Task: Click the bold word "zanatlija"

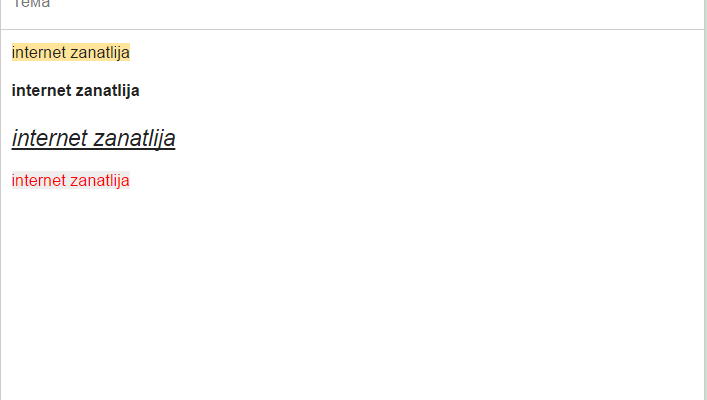Action: tap(107, 91)
